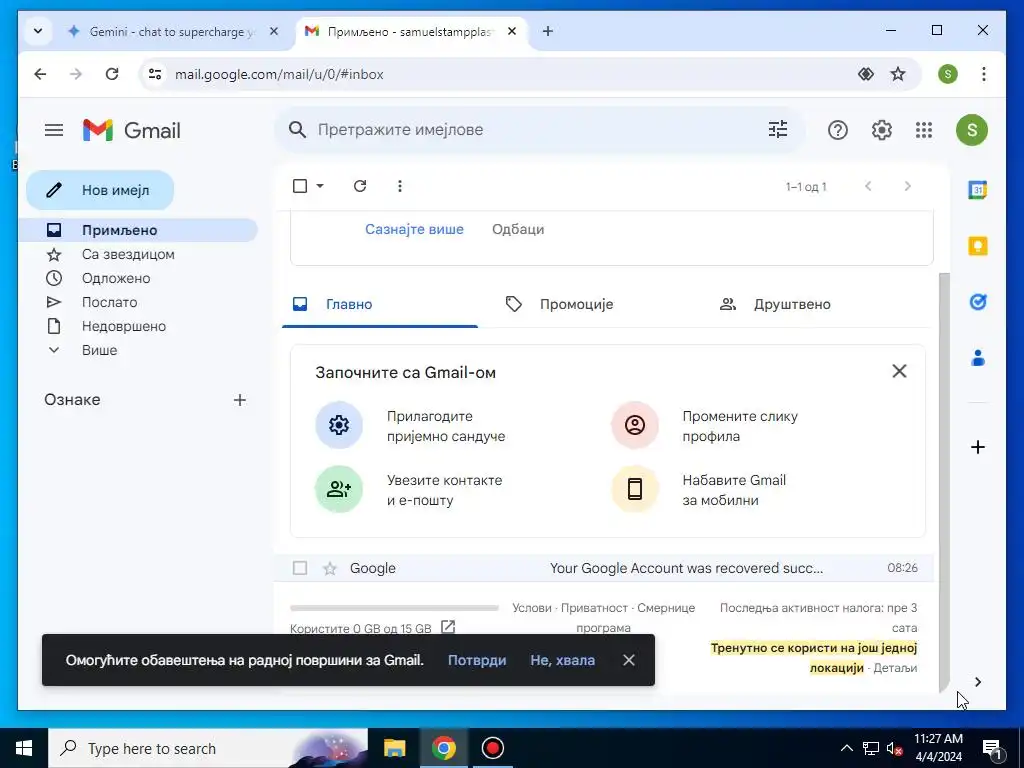Collapse the side panel chevron
The image size is (1024, 768).
(978, 682)
